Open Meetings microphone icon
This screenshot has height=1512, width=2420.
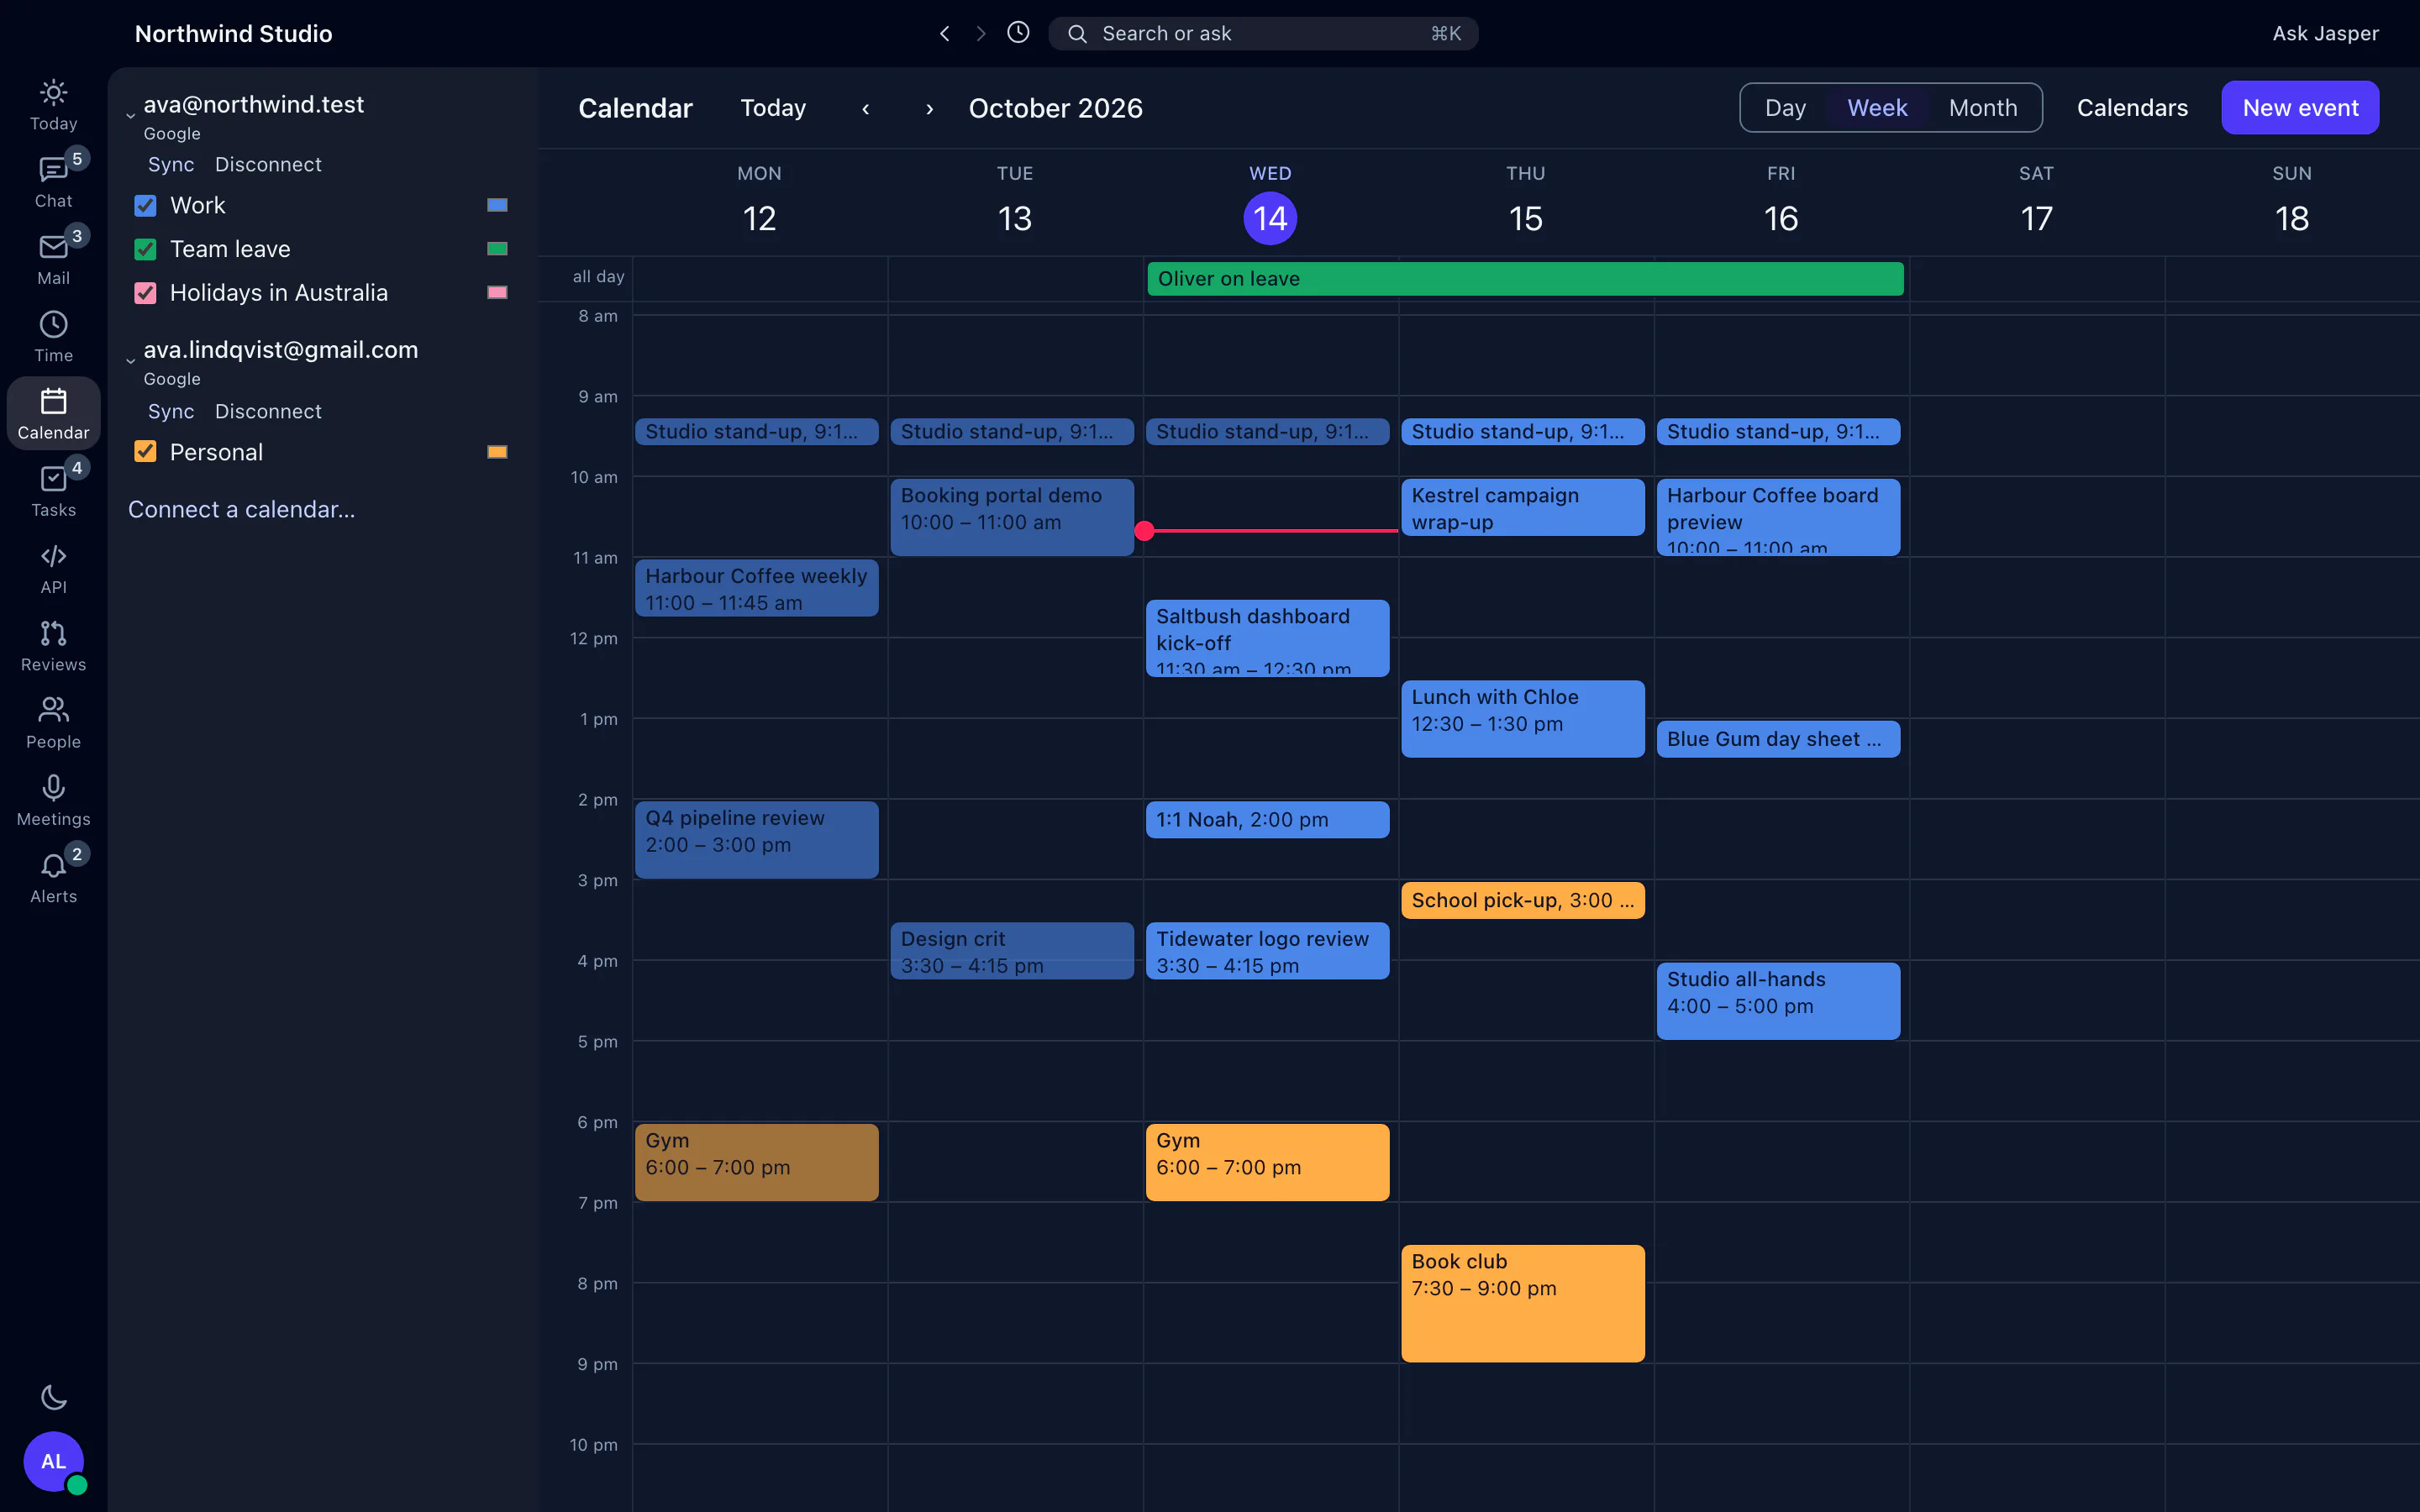pos(53,800)
